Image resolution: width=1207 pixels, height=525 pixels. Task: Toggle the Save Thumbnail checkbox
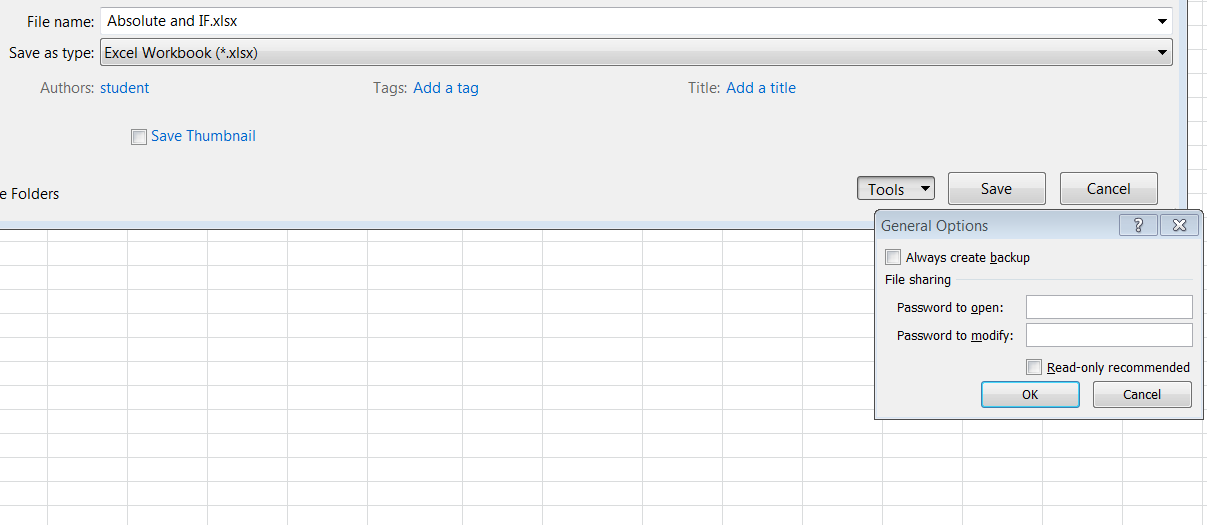139,137
